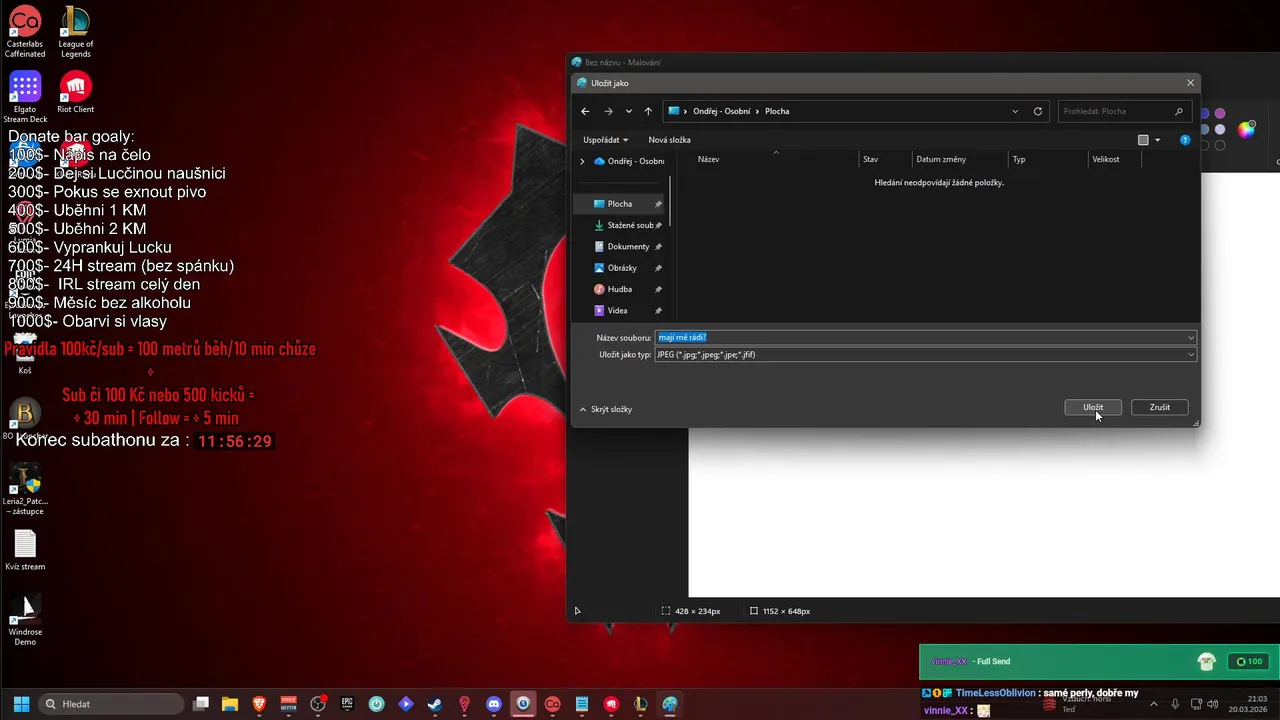Open Riot Client desktop shortcut
This screenshot has height=720, width=1280.
pyautogui.click(x=76, y=92)
